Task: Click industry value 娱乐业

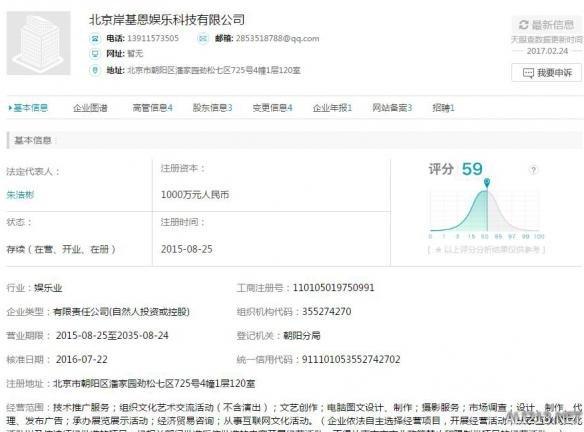Action: 48,288
